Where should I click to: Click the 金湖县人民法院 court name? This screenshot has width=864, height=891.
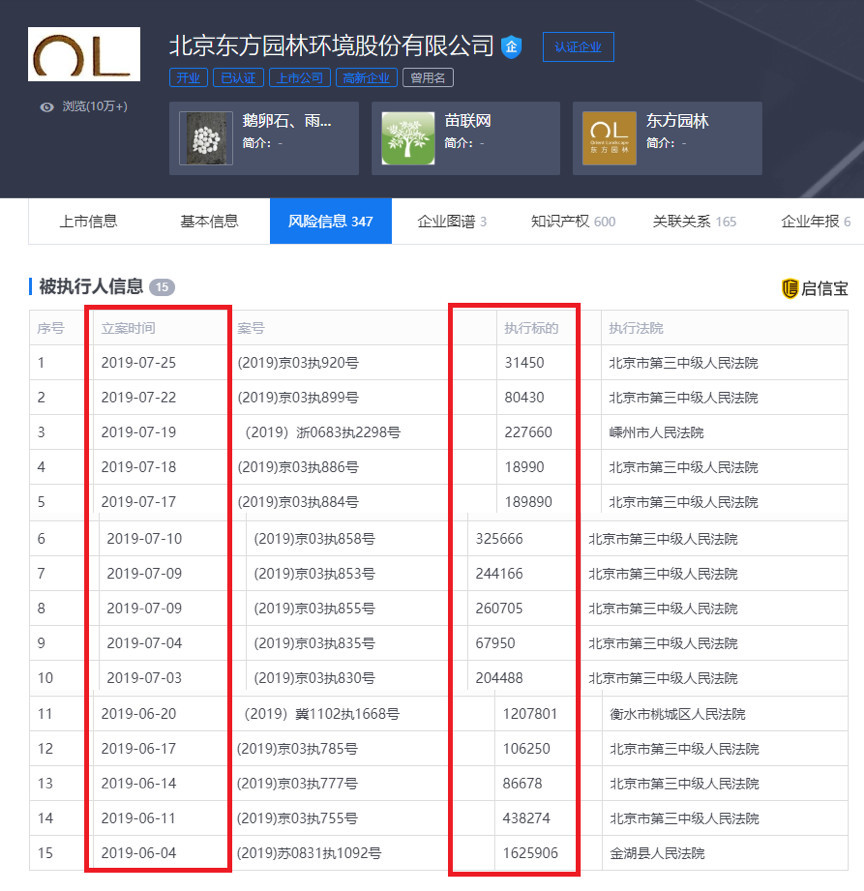657,852
